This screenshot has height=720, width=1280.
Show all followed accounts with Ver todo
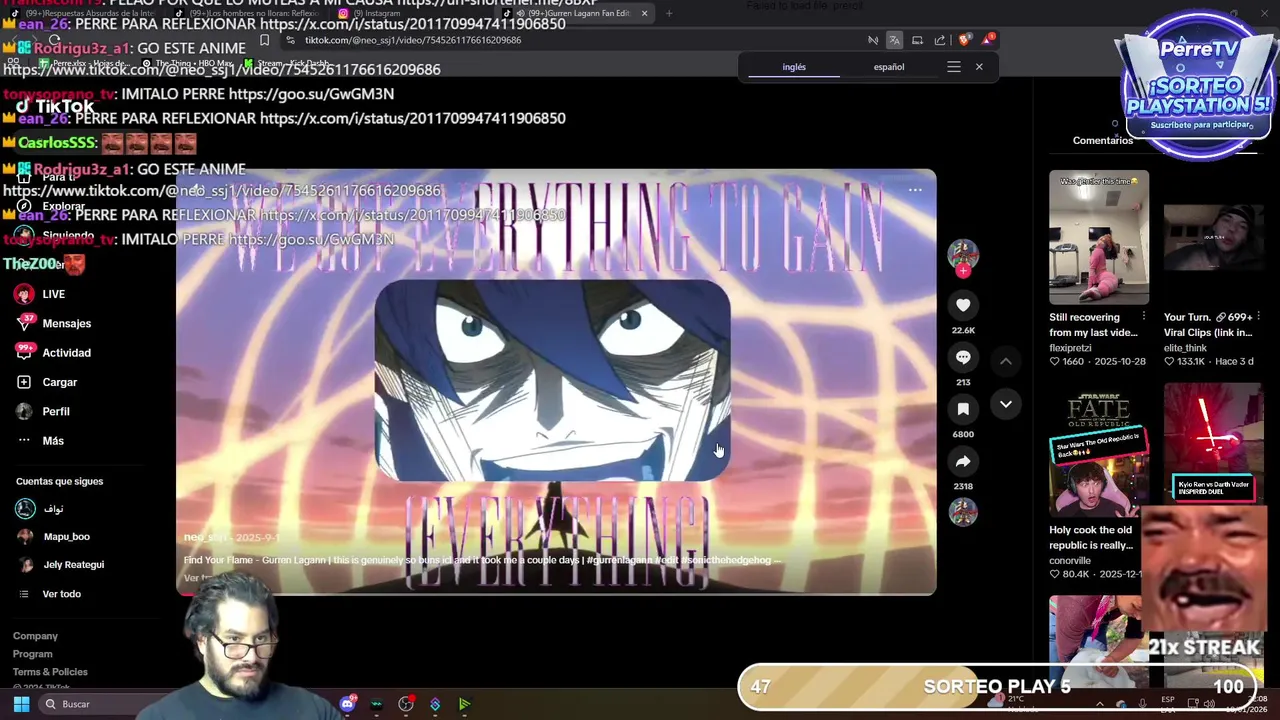[61, 594]
